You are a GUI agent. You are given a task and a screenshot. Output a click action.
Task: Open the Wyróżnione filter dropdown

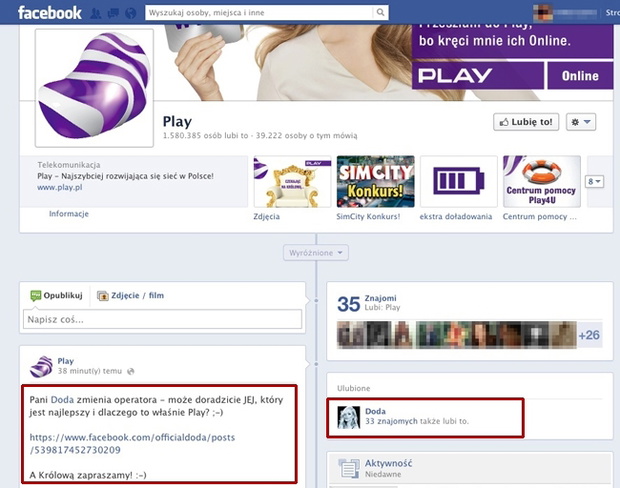(x=316, y=253)
